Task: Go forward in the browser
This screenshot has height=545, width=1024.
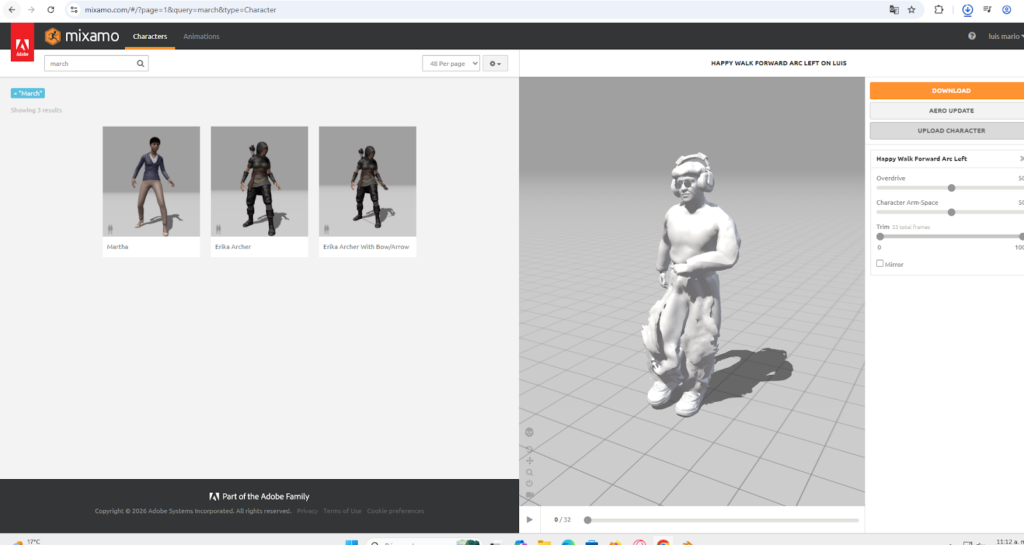Action: point(31,10)
